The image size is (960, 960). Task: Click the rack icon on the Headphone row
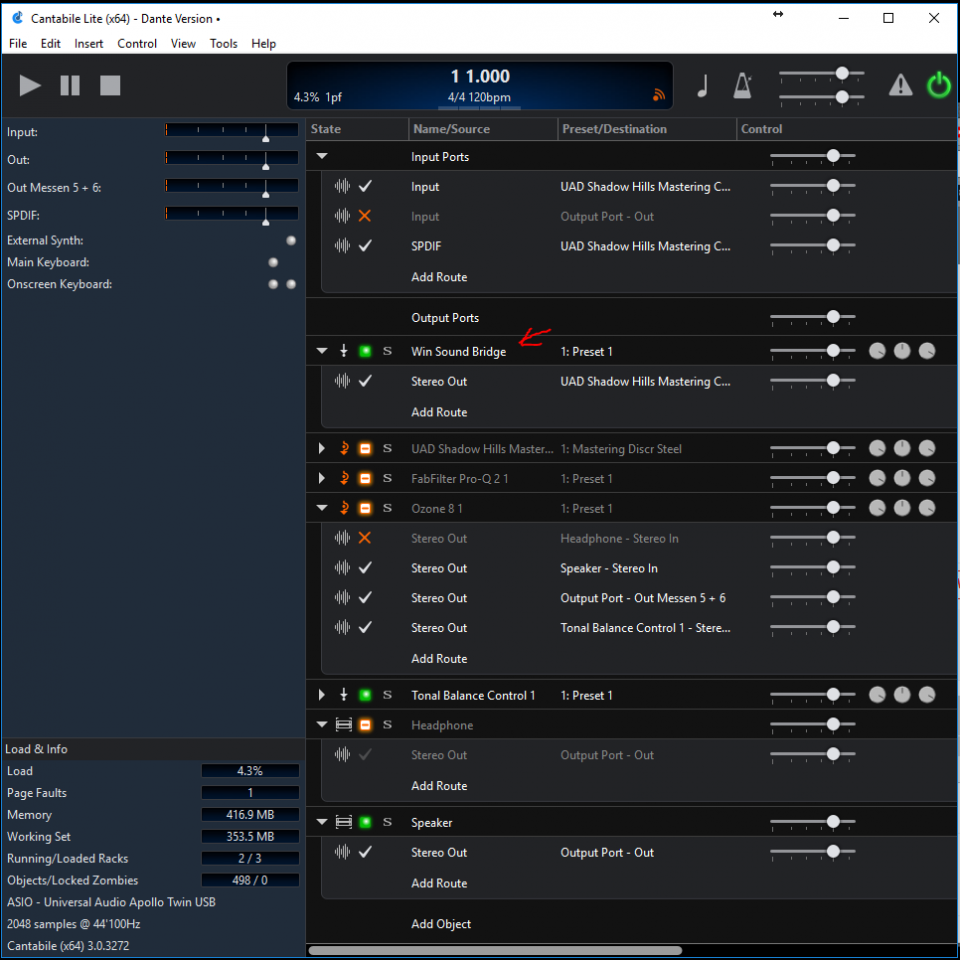pyautogui.click(x=343, y=725)
